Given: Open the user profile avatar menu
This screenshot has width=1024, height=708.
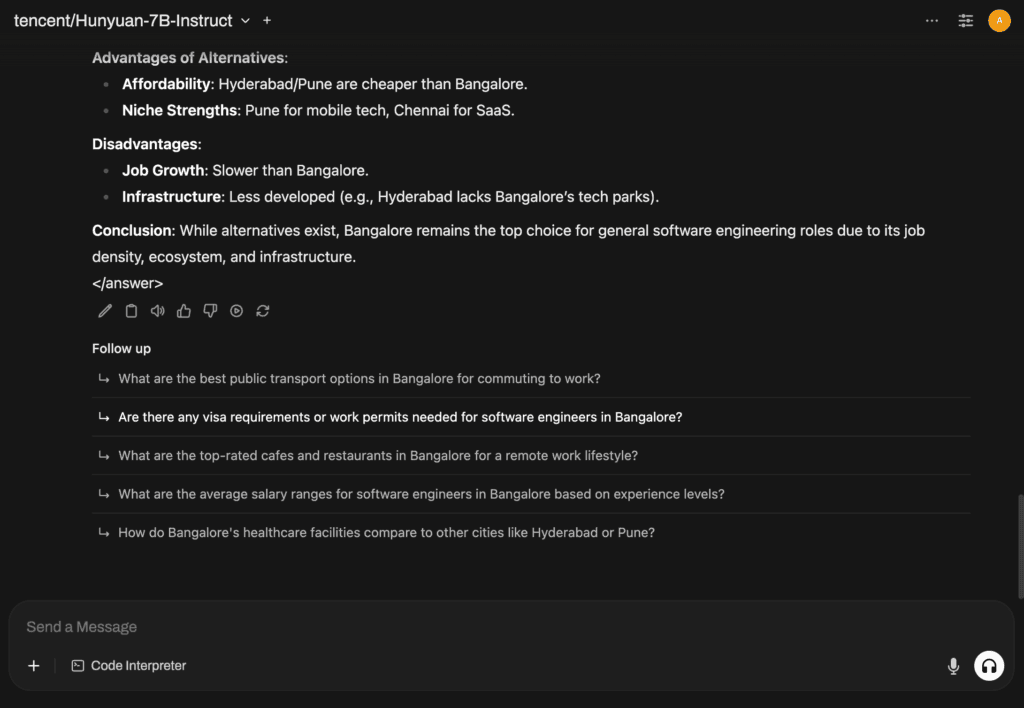Looking at the screenshot, I should click(999, 21).
